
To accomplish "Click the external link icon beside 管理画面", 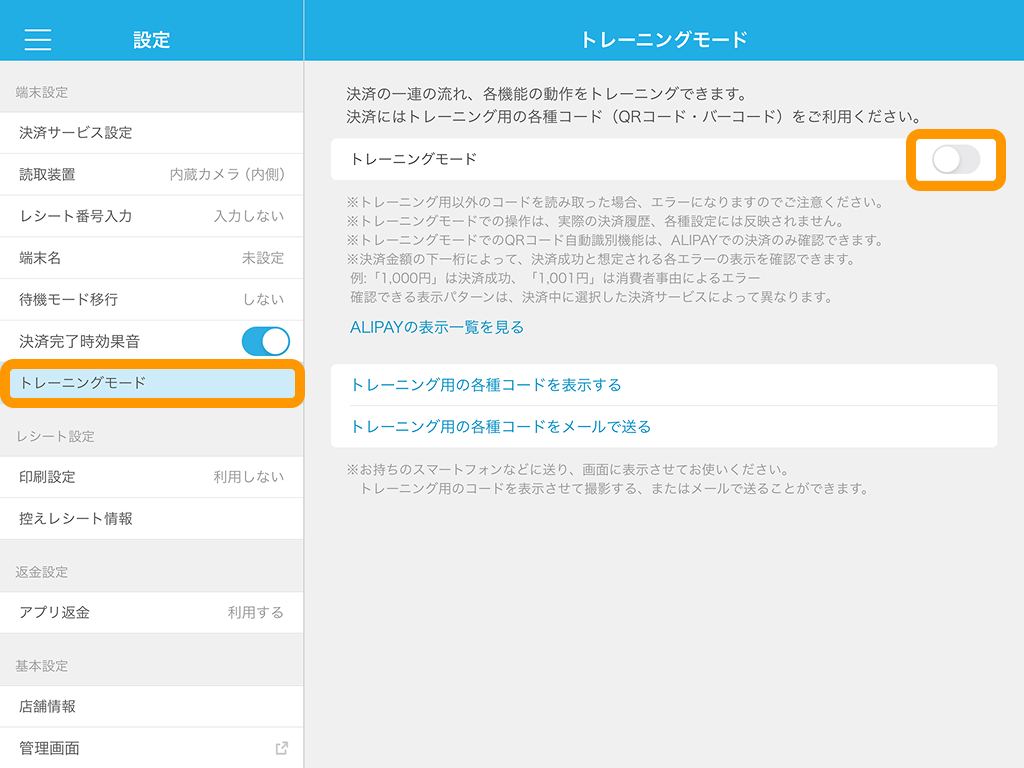I will pyautogui.click(x=281, y=748).
